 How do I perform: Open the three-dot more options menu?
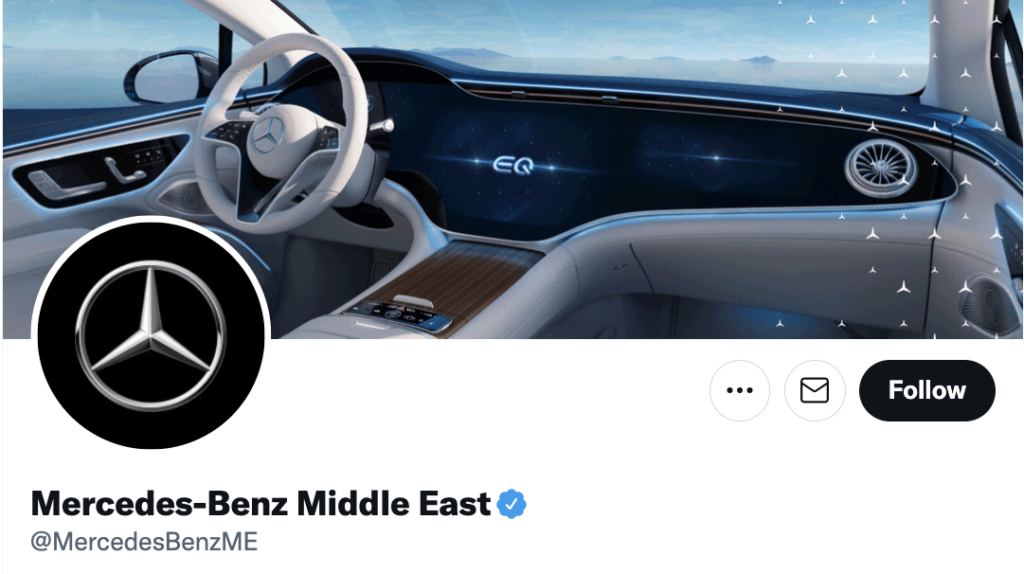pos(739,391)
